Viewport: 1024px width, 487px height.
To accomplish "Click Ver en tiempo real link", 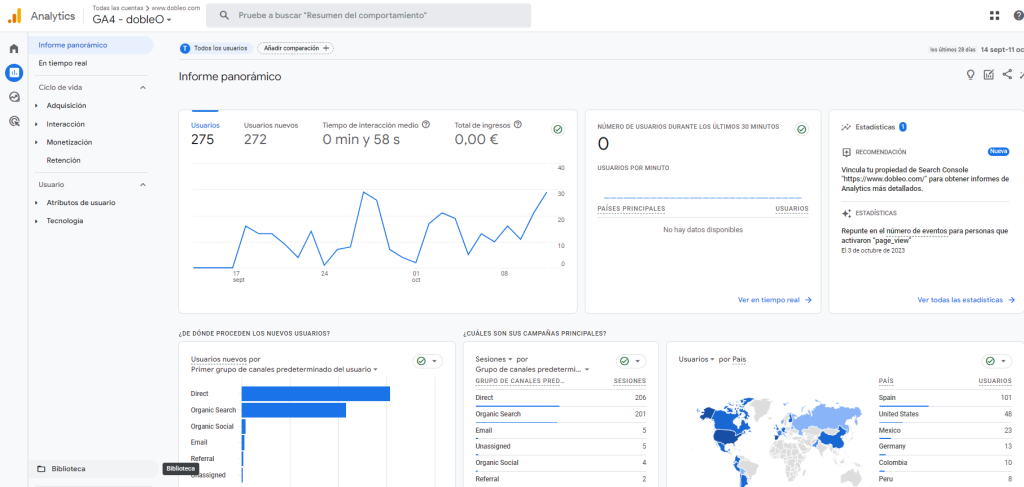I will pyautogui.click(x=774, y=299).
